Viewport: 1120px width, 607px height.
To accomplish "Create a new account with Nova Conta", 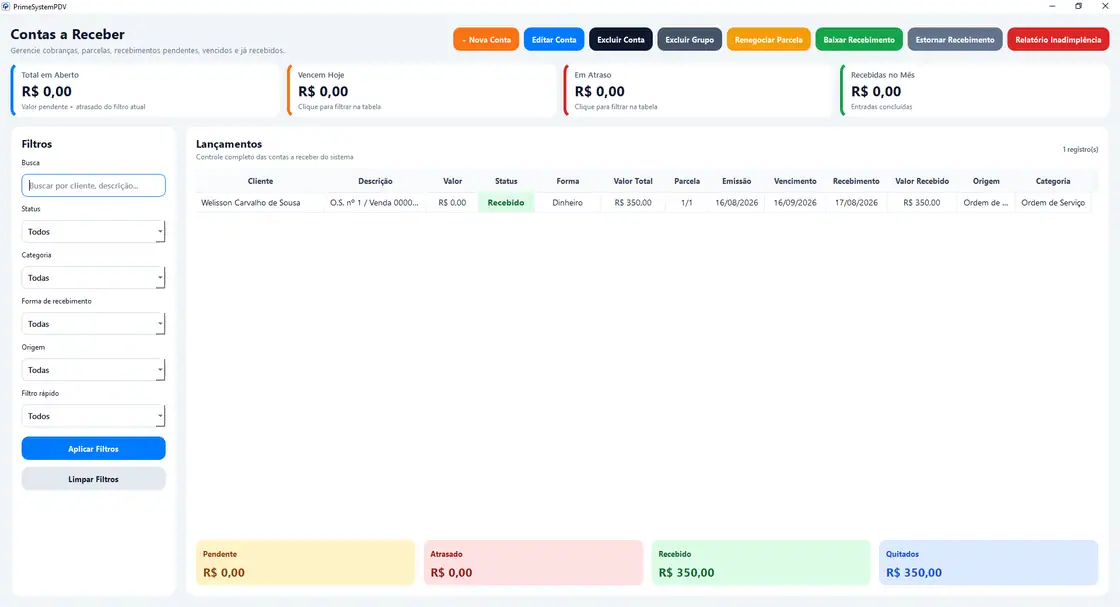I will (x=486, y=39).
